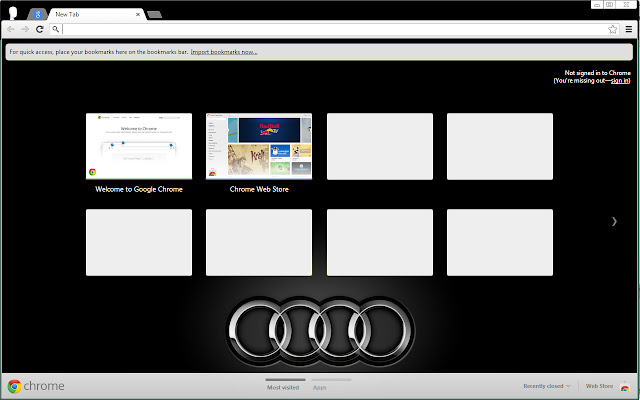Click the Chrome Web Store tile caption
Viewport: 640px width, 400px height.
click(x=259, y=189)
